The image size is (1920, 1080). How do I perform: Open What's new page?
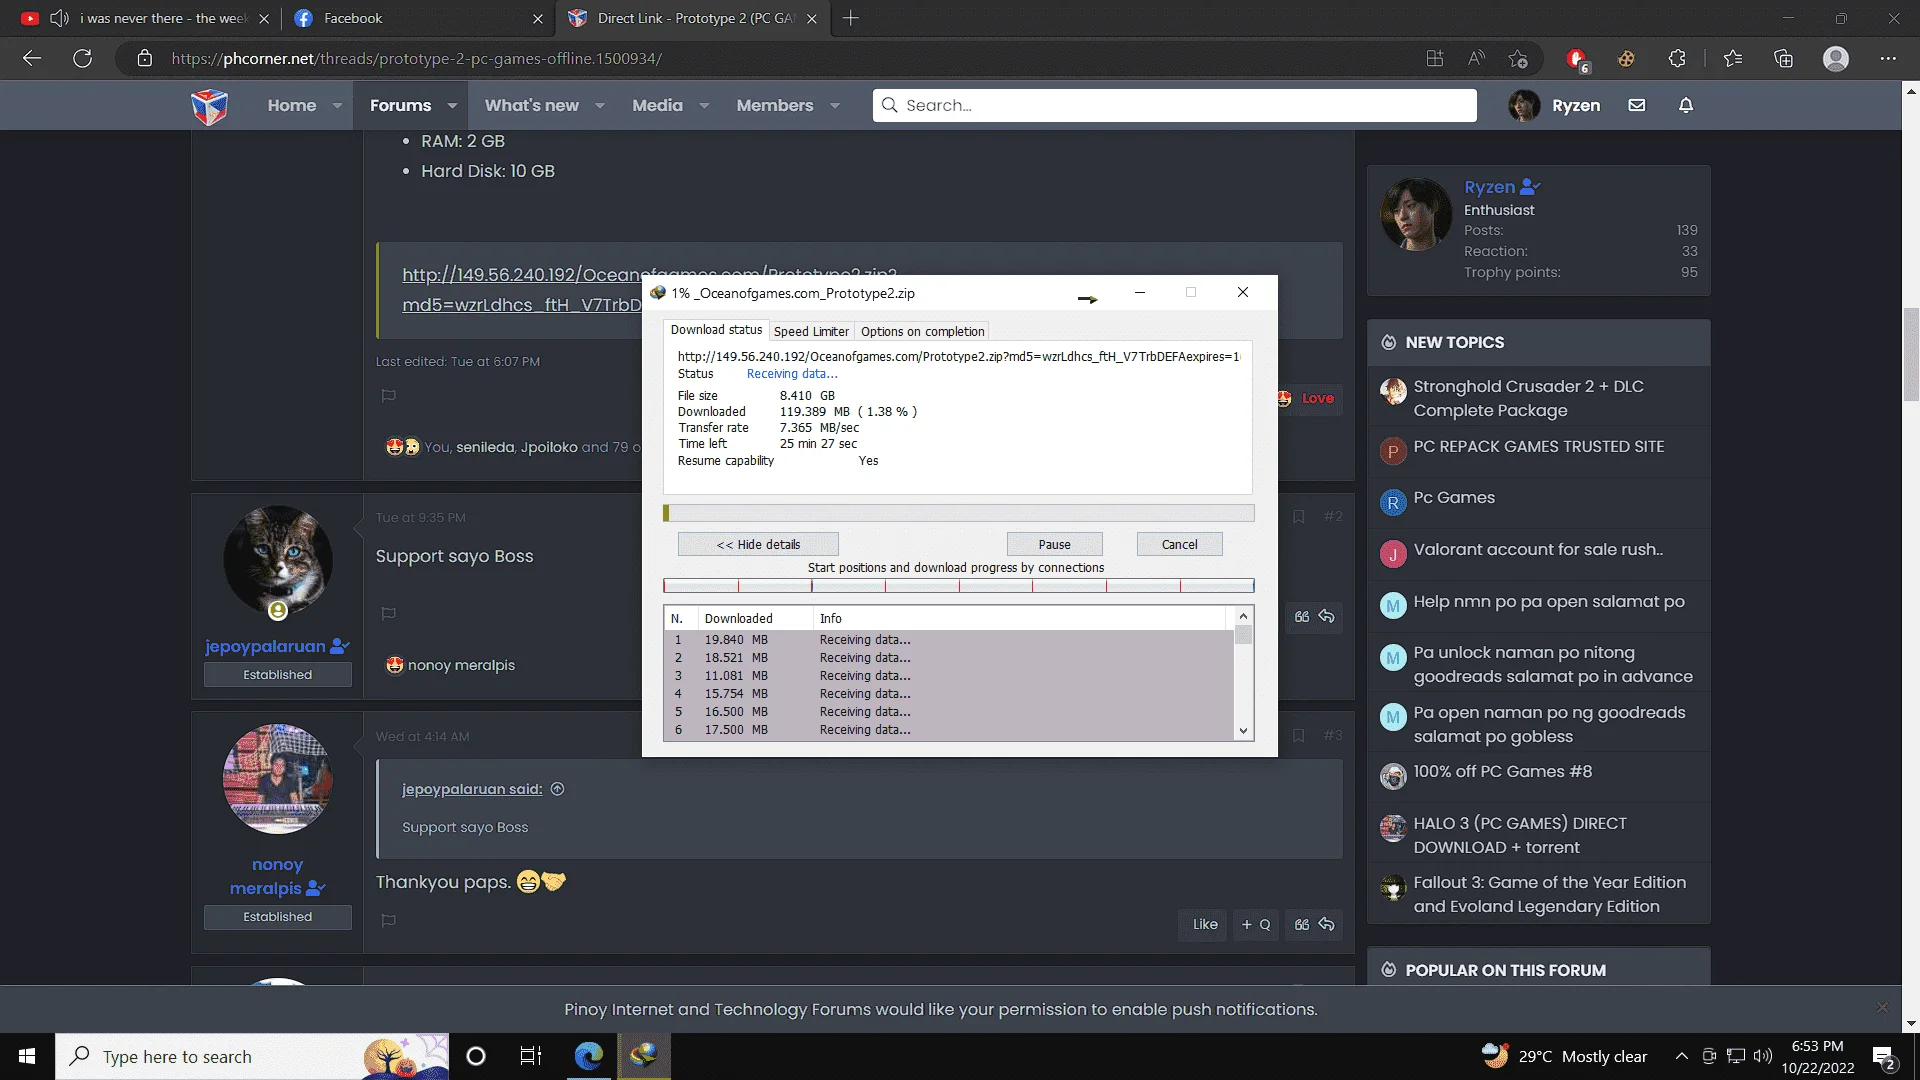pos(532,105)
